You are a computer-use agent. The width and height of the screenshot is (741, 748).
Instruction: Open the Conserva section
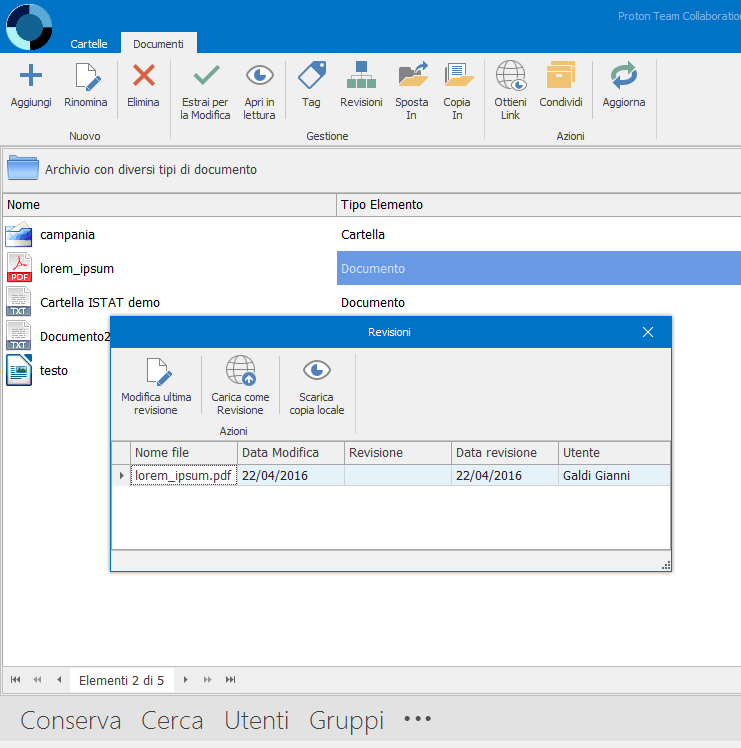click(x=71, y=720)
